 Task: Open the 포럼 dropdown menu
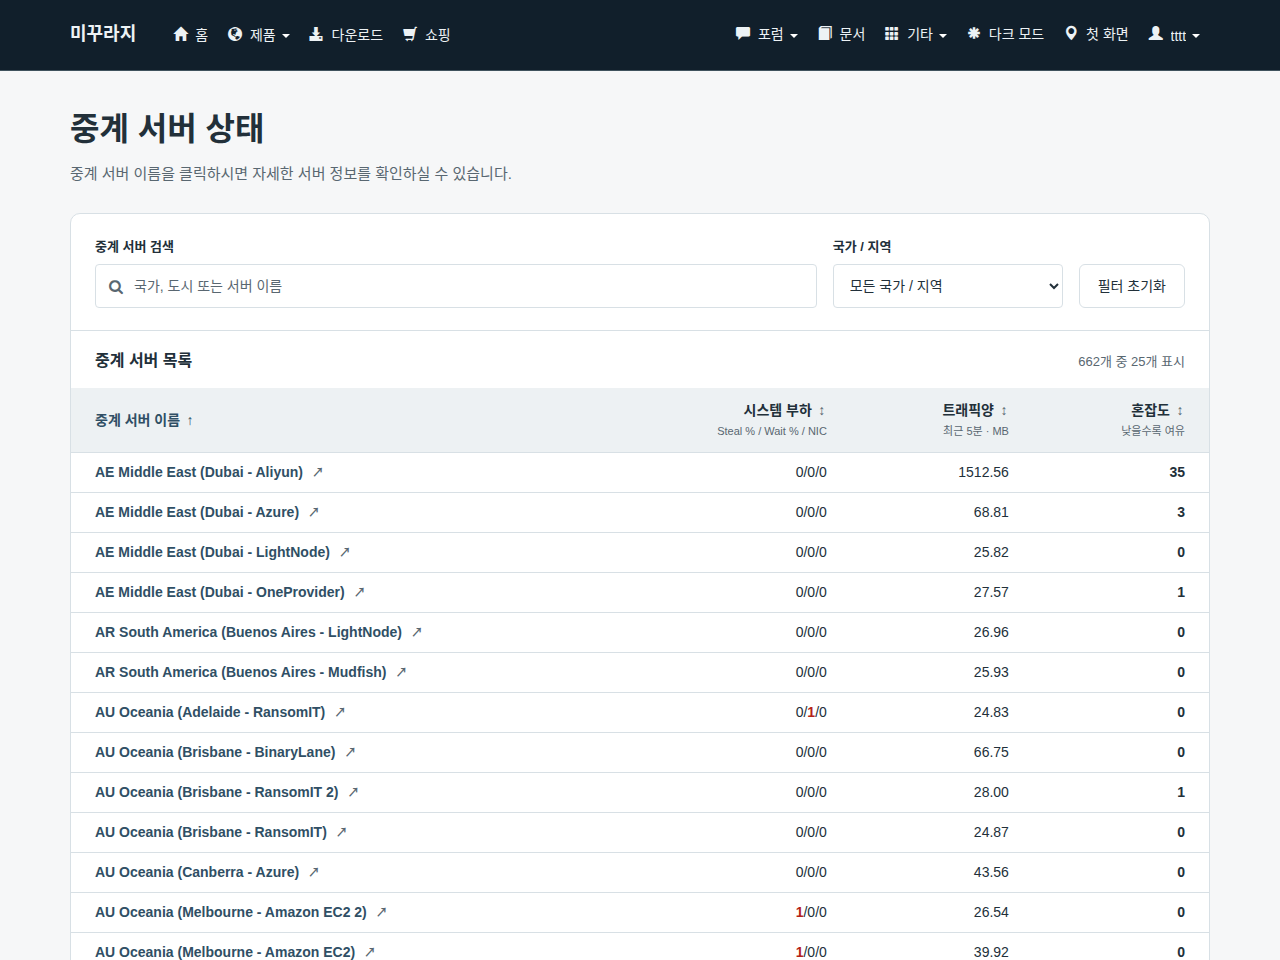tap(767, 34)
